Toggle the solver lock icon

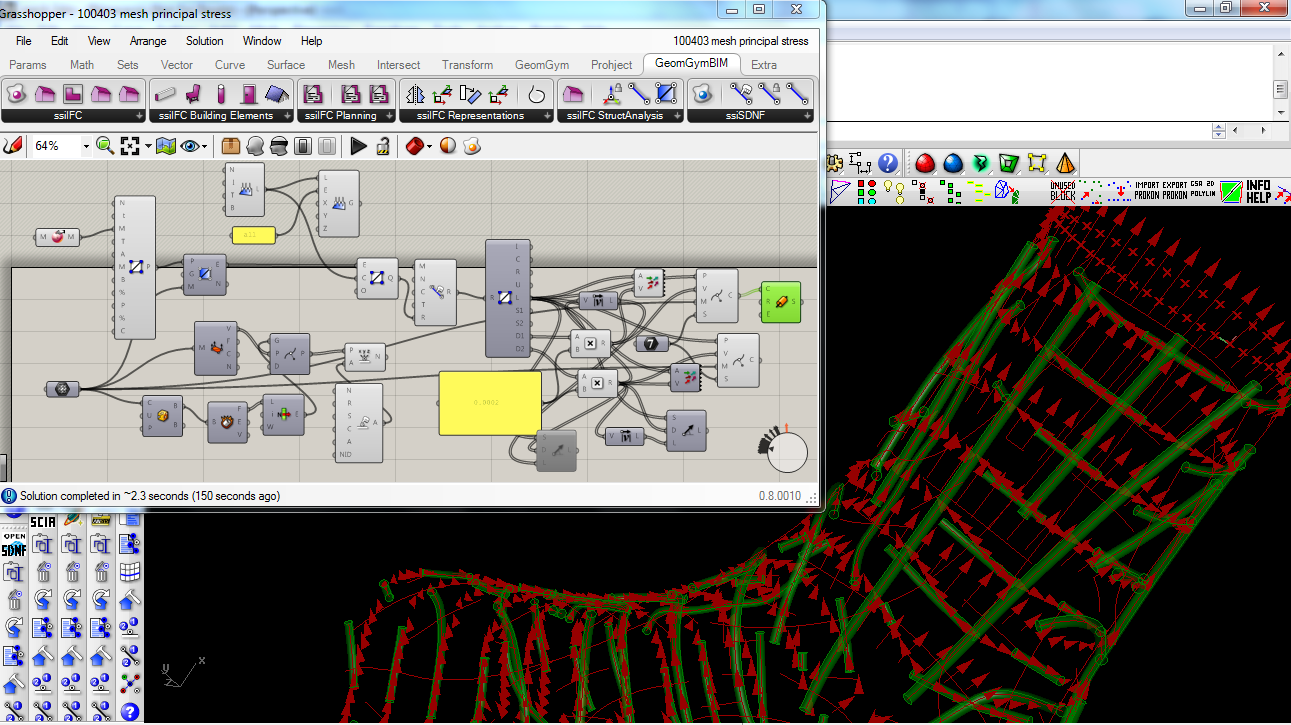[382, 146]
